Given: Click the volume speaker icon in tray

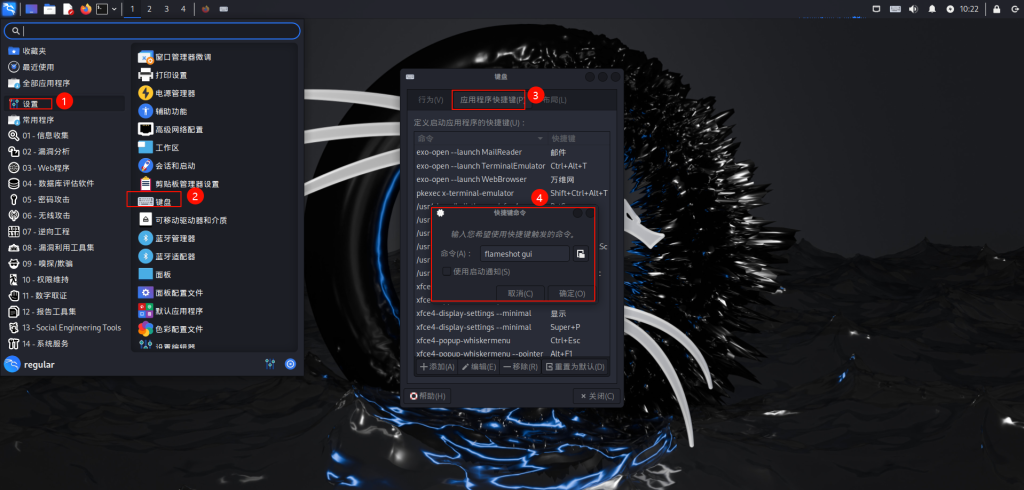Looking at the screenshot, I should [x=913, y=9].
